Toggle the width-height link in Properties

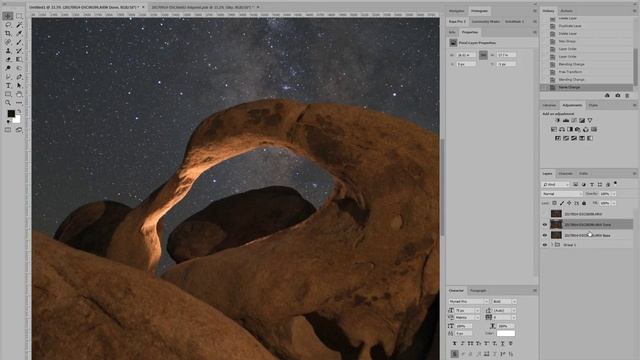point(483,55)
